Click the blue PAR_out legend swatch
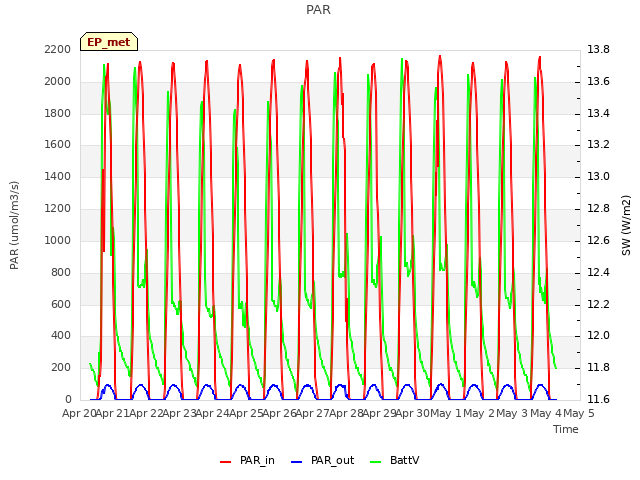Screen dimensions: 640x480 pyautogui.click(x=296, y=462)
